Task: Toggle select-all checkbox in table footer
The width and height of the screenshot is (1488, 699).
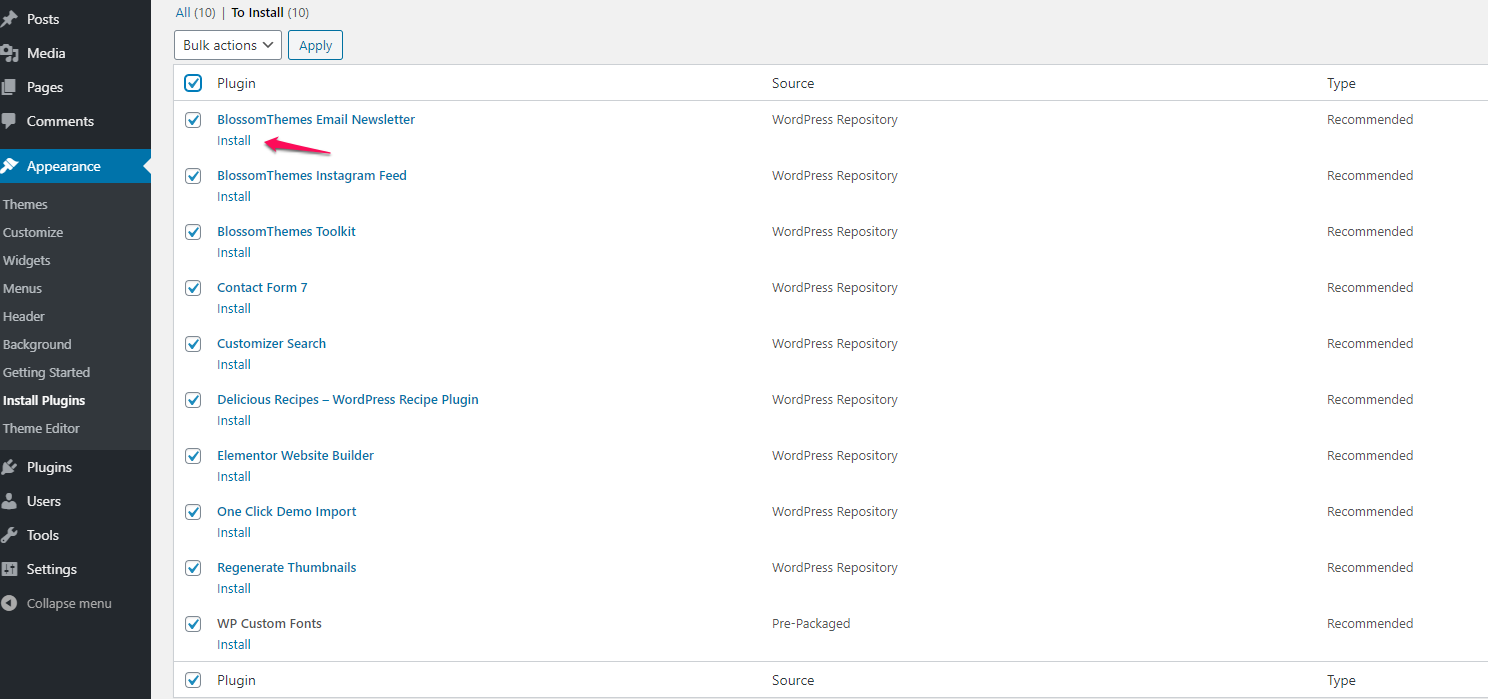Action: tap(193, 680)
